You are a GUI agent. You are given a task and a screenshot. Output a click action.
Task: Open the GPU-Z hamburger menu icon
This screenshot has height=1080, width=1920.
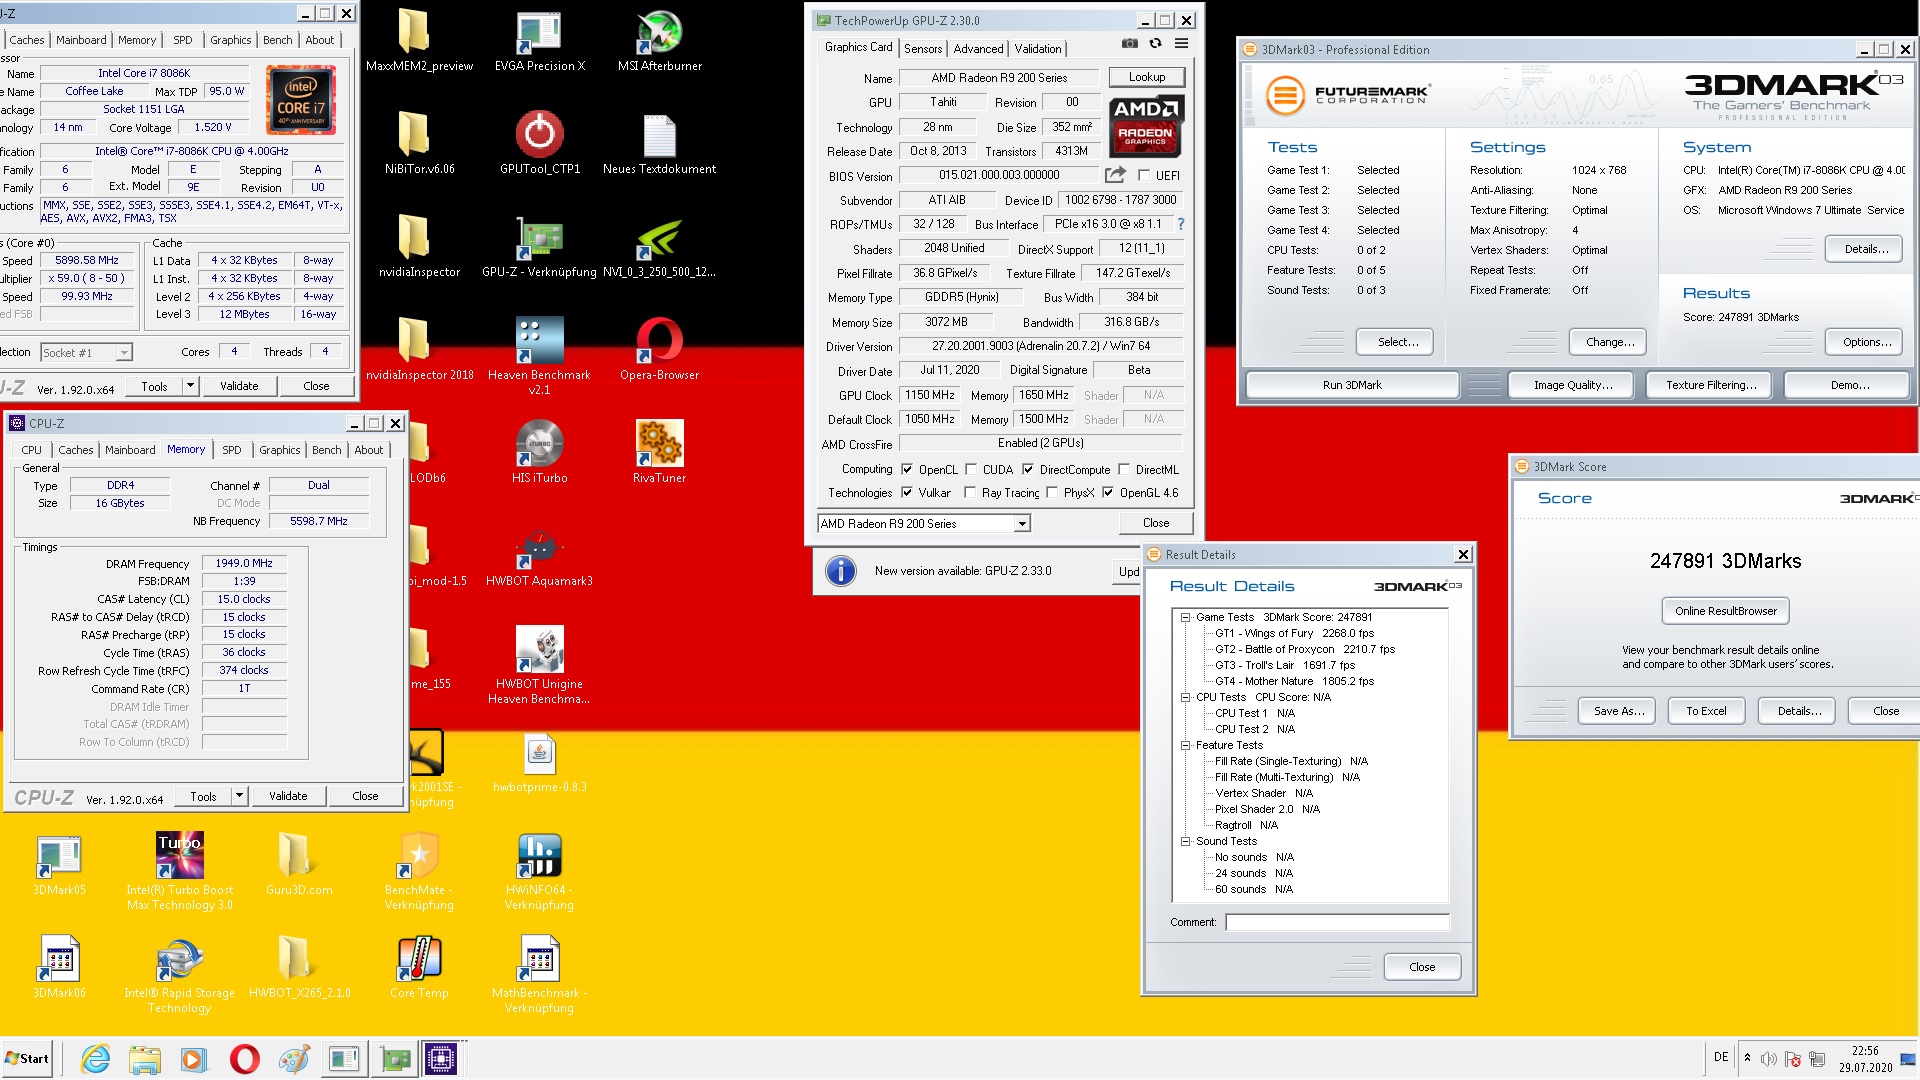pyautogui.click(x=1181, y=43)
